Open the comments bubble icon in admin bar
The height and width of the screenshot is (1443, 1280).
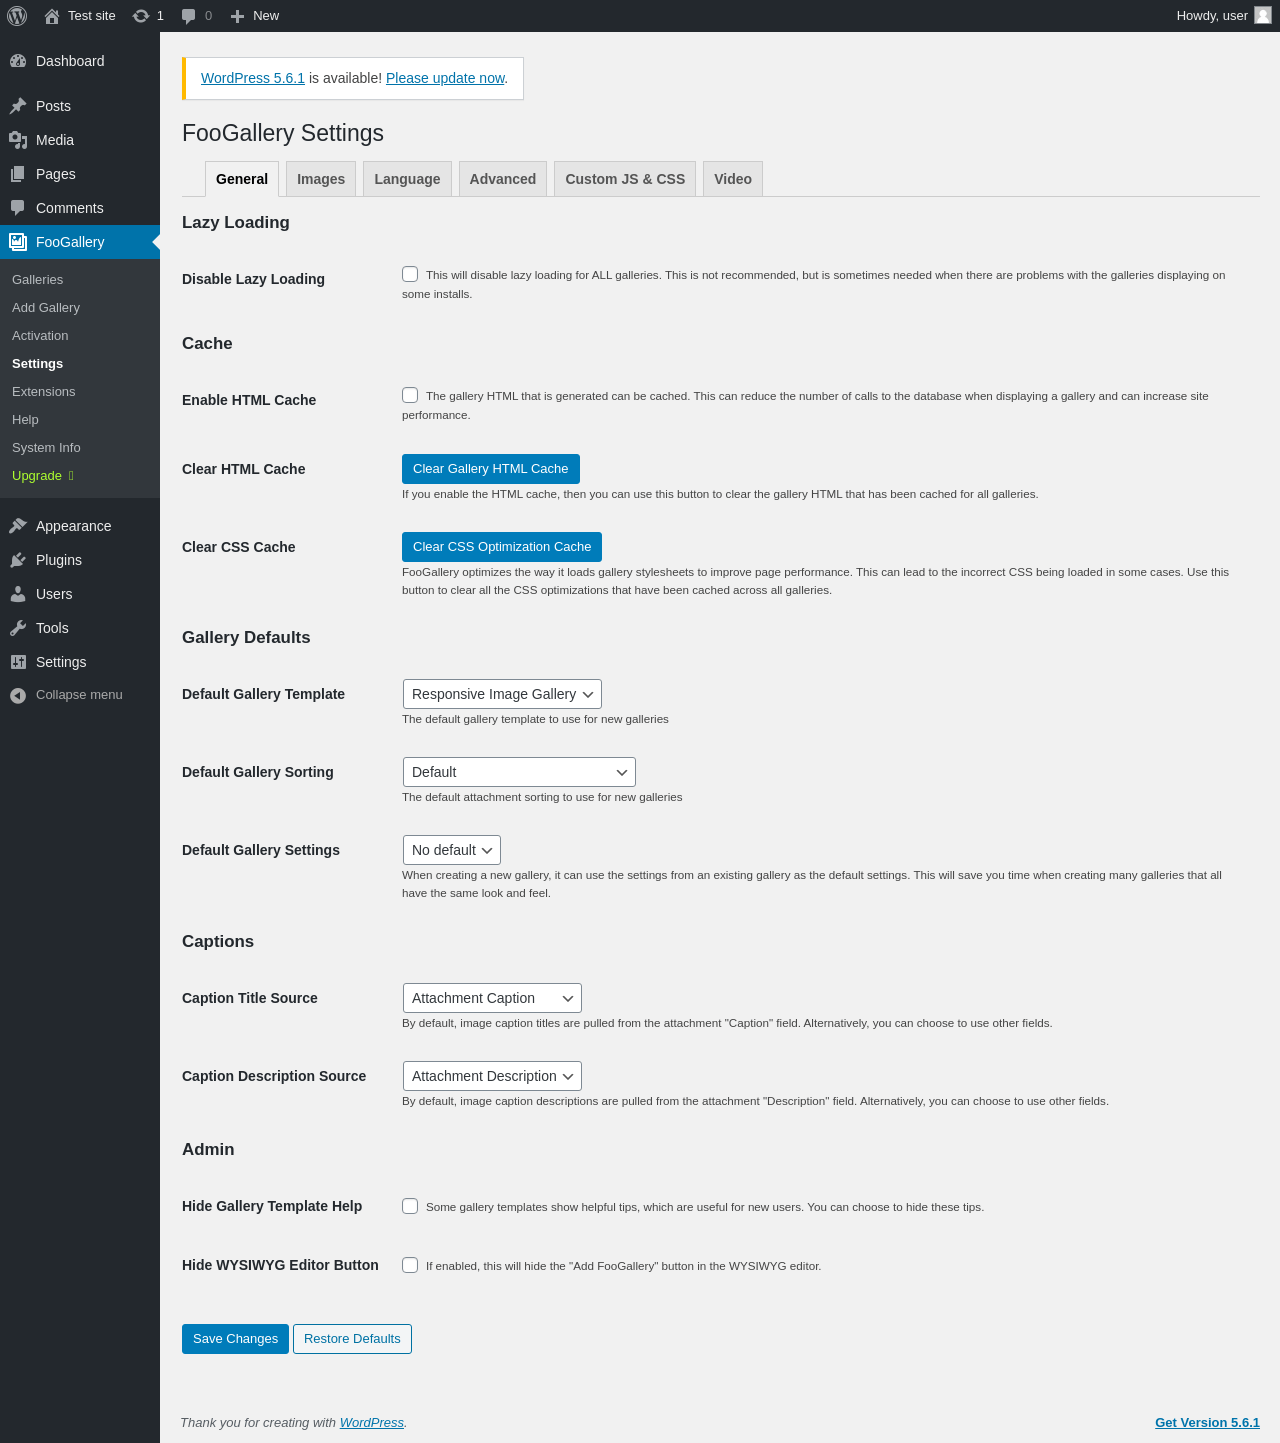(188, 16)
